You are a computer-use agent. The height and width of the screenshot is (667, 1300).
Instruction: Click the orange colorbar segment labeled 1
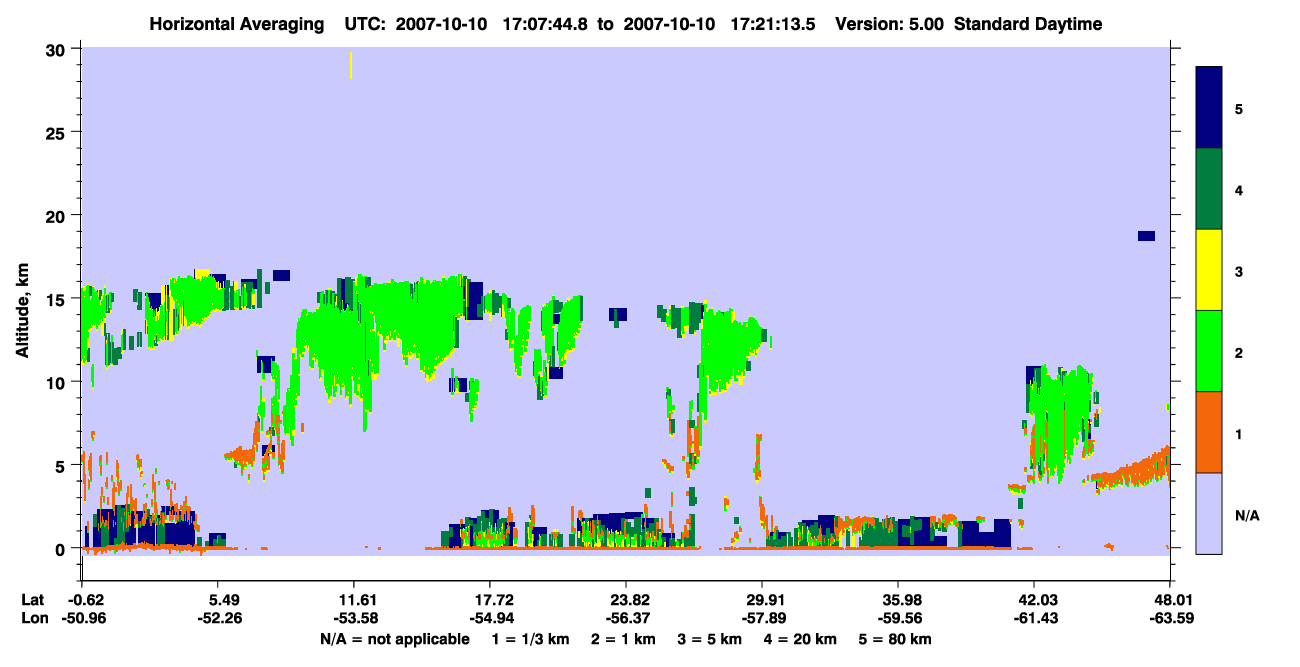point(1209,432)
